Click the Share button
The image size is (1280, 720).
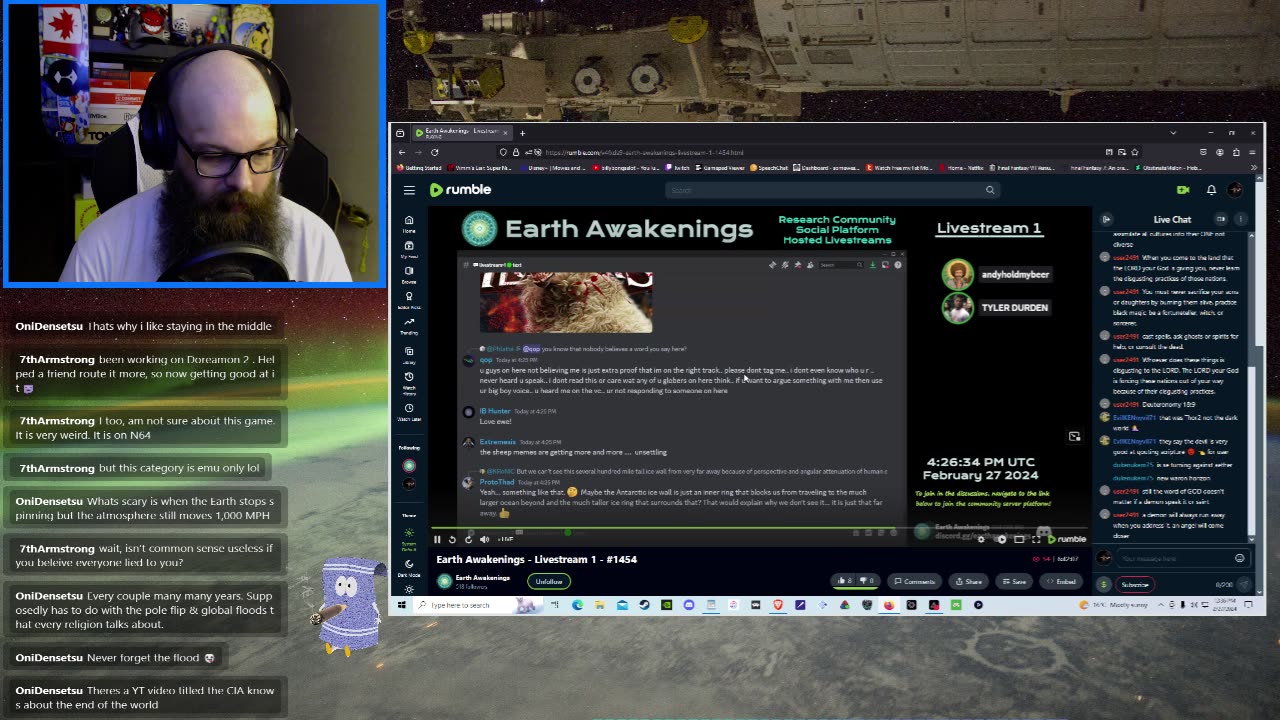[x=968, y=581]
